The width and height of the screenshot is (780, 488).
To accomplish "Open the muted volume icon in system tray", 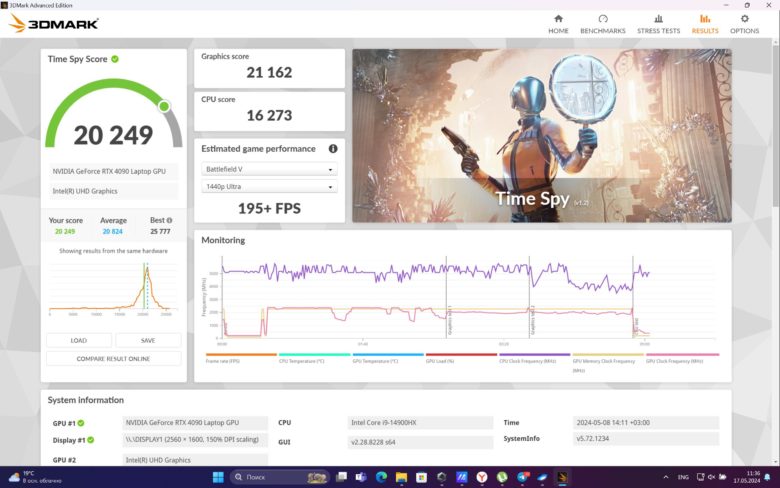I will pyautogui.click(x=711, y=478).
